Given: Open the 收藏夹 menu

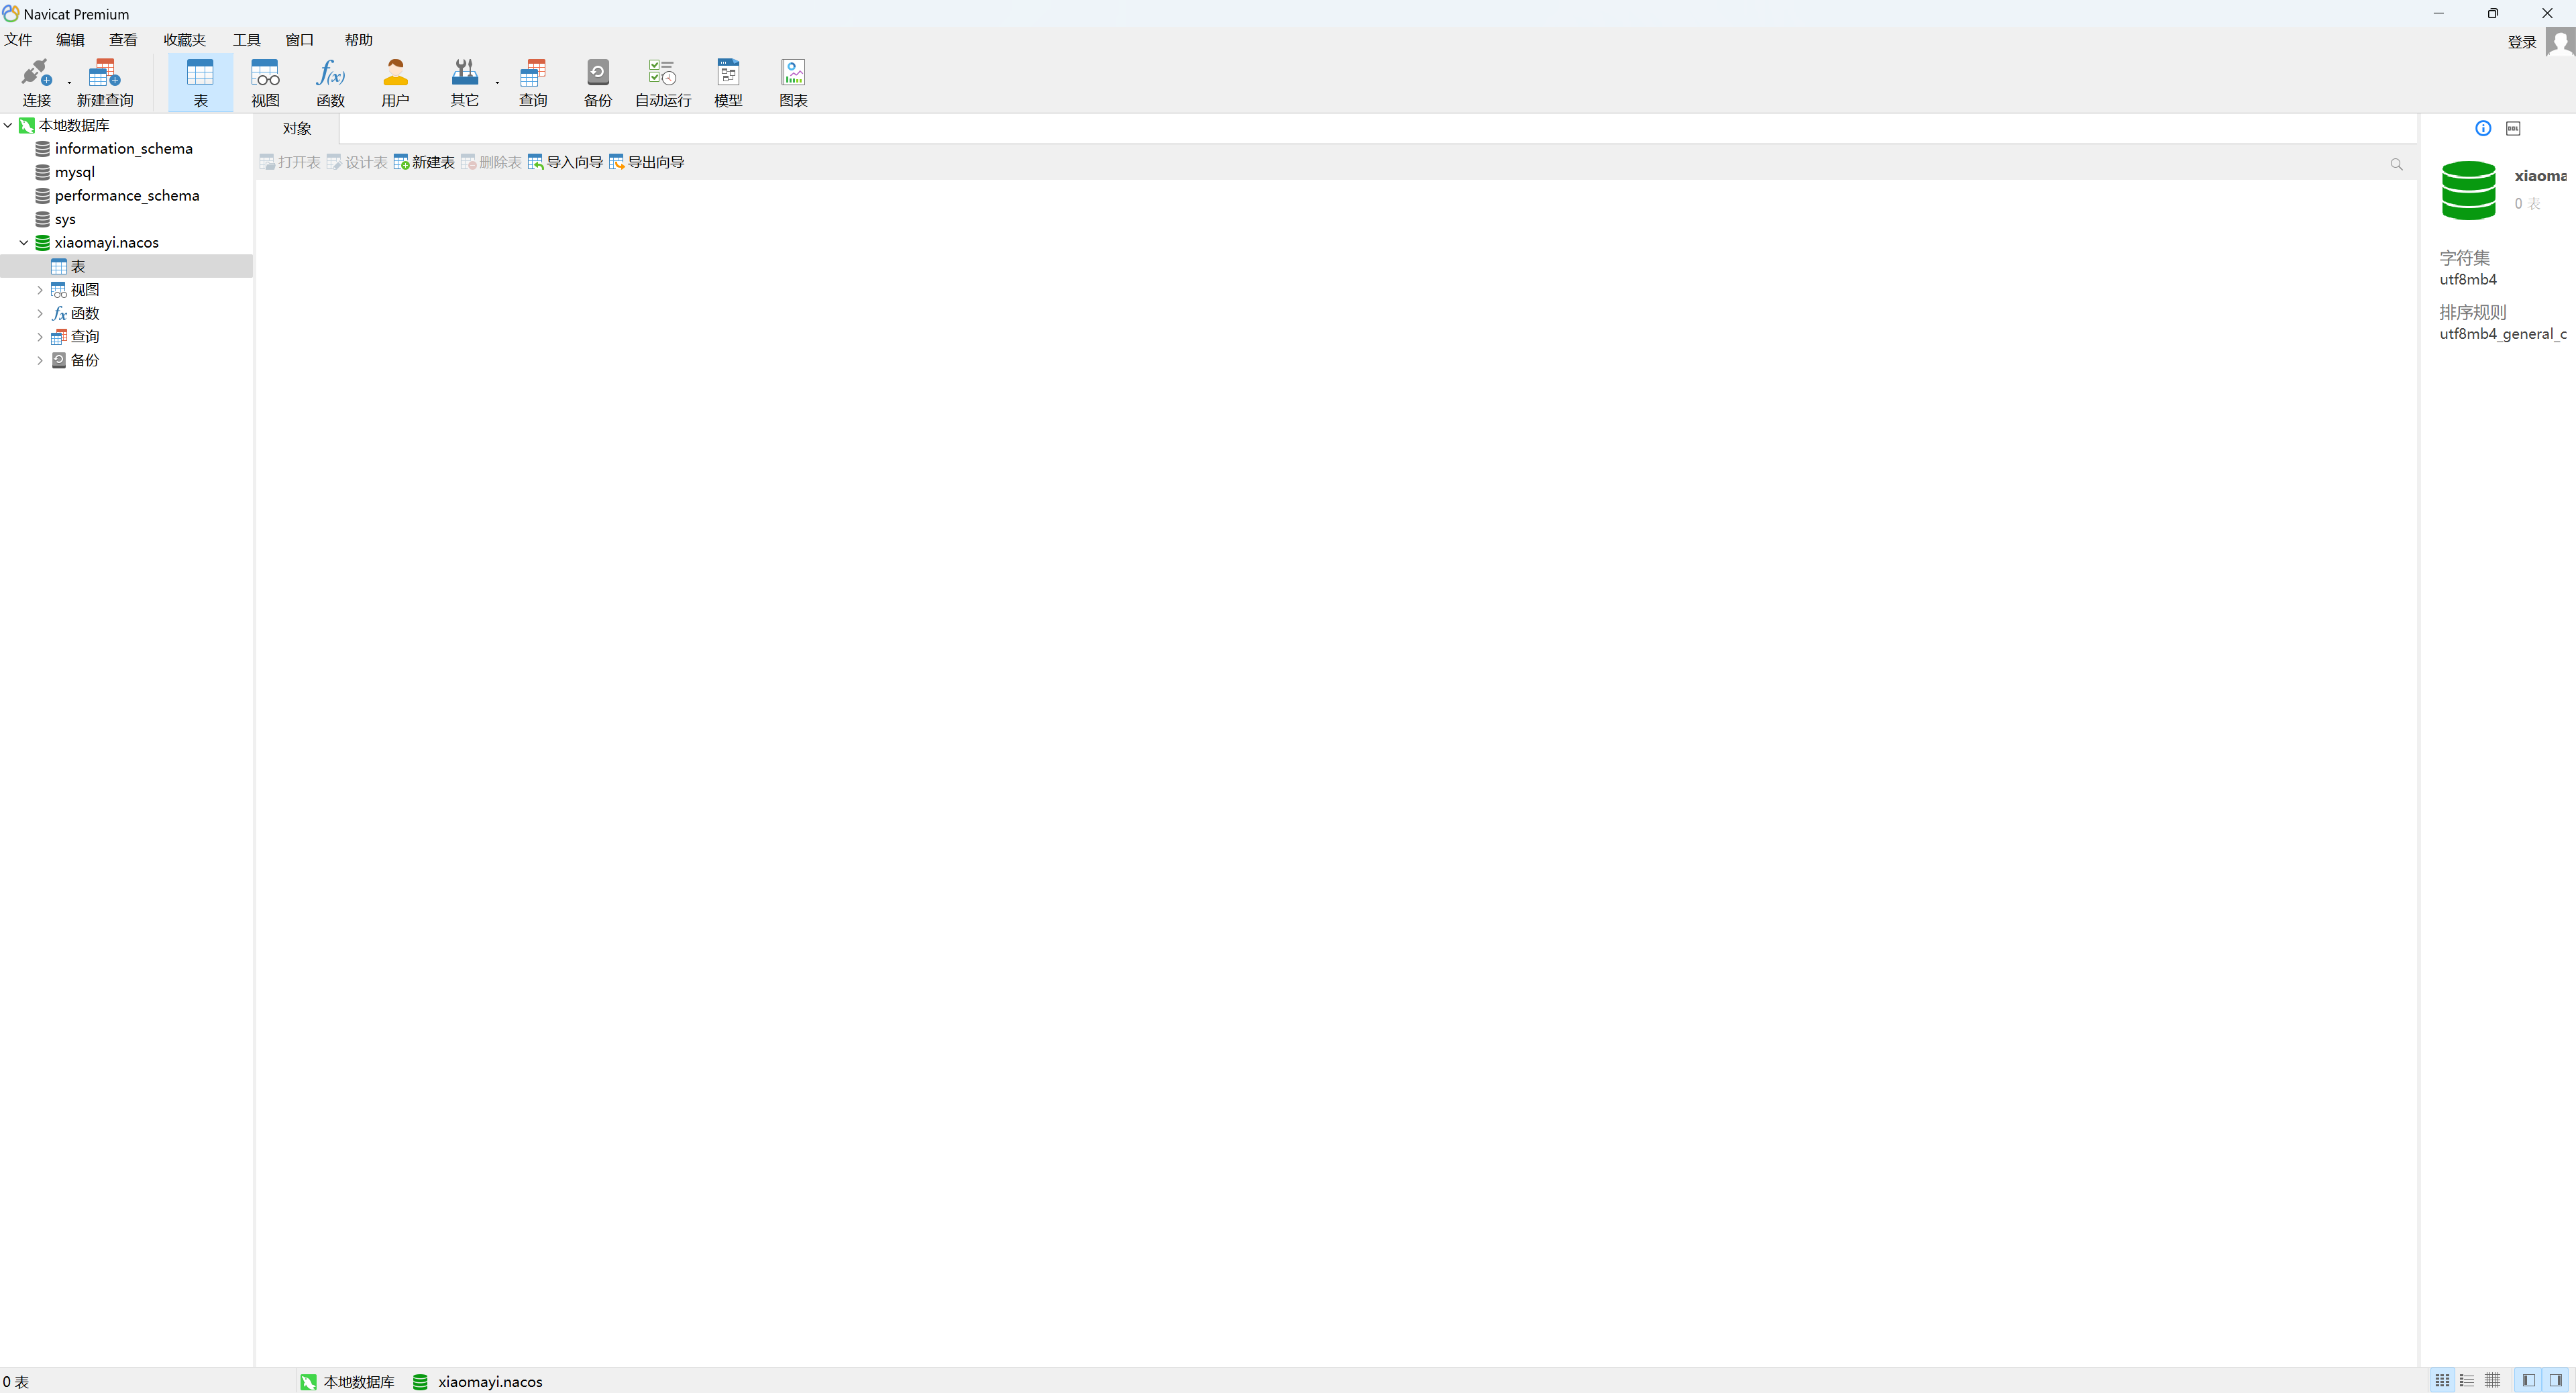Looking at the screenshot, I should pyautogui.click(x=184, y=40).
